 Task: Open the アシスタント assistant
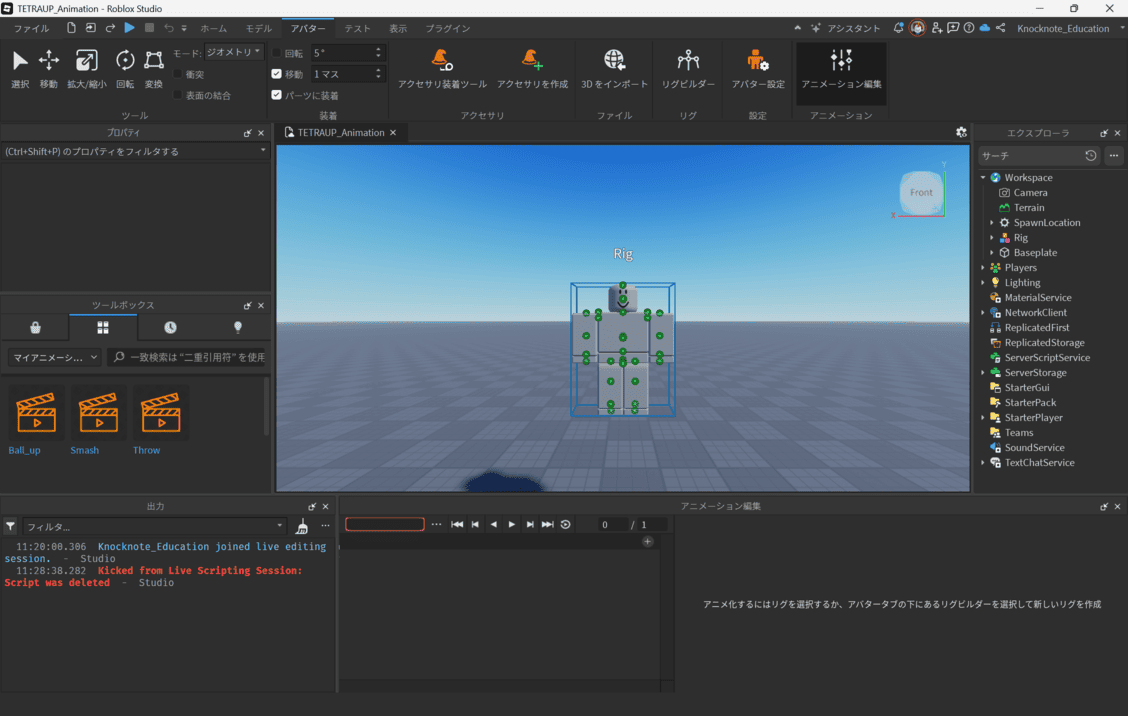[845, 28]
